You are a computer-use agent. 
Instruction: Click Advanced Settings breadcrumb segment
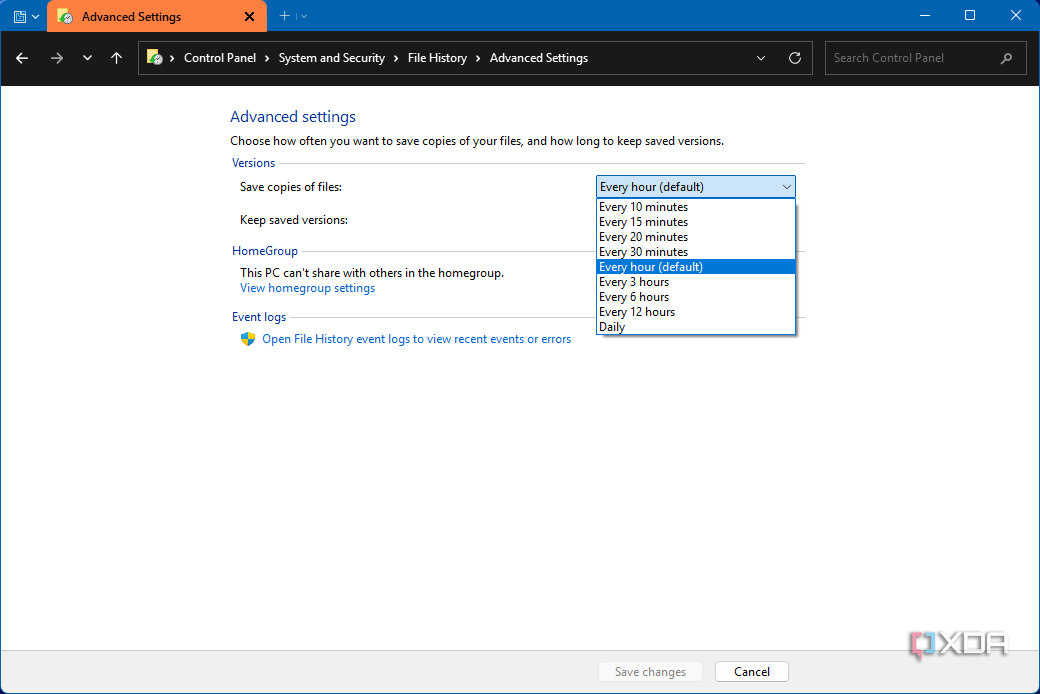[539, 58]
